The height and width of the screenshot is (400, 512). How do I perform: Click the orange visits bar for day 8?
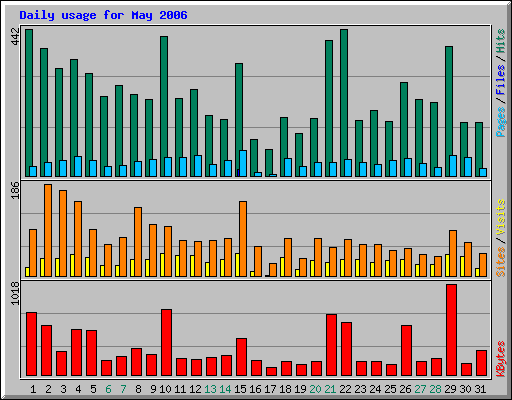138,242
